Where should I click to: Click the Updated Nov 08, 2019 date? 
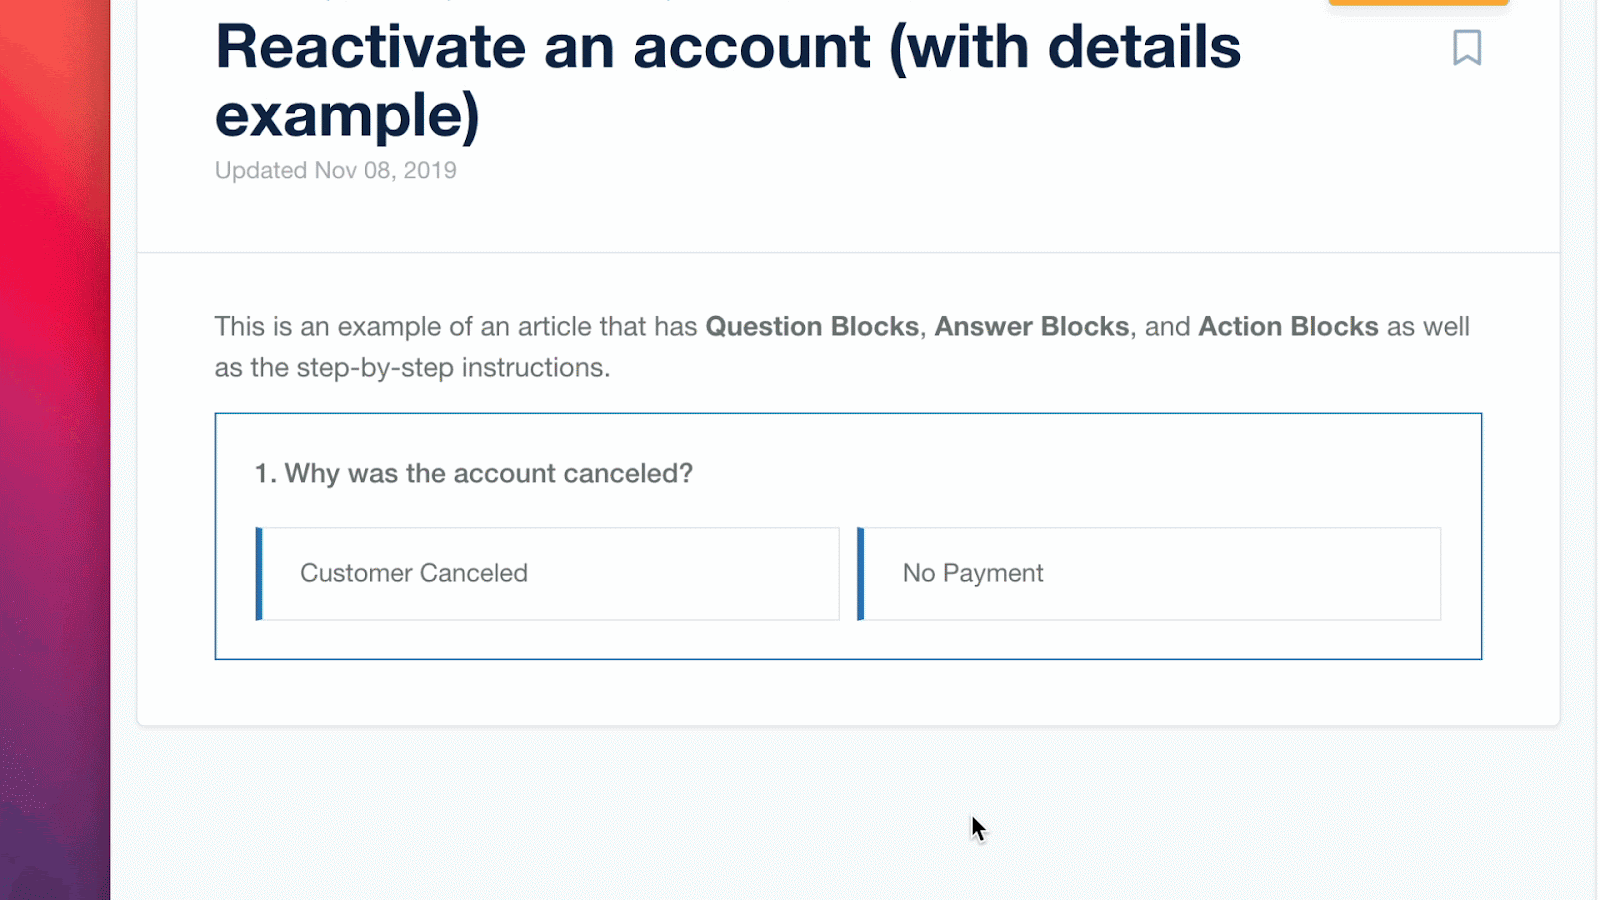pyautogui.click(x=336, y=170)
